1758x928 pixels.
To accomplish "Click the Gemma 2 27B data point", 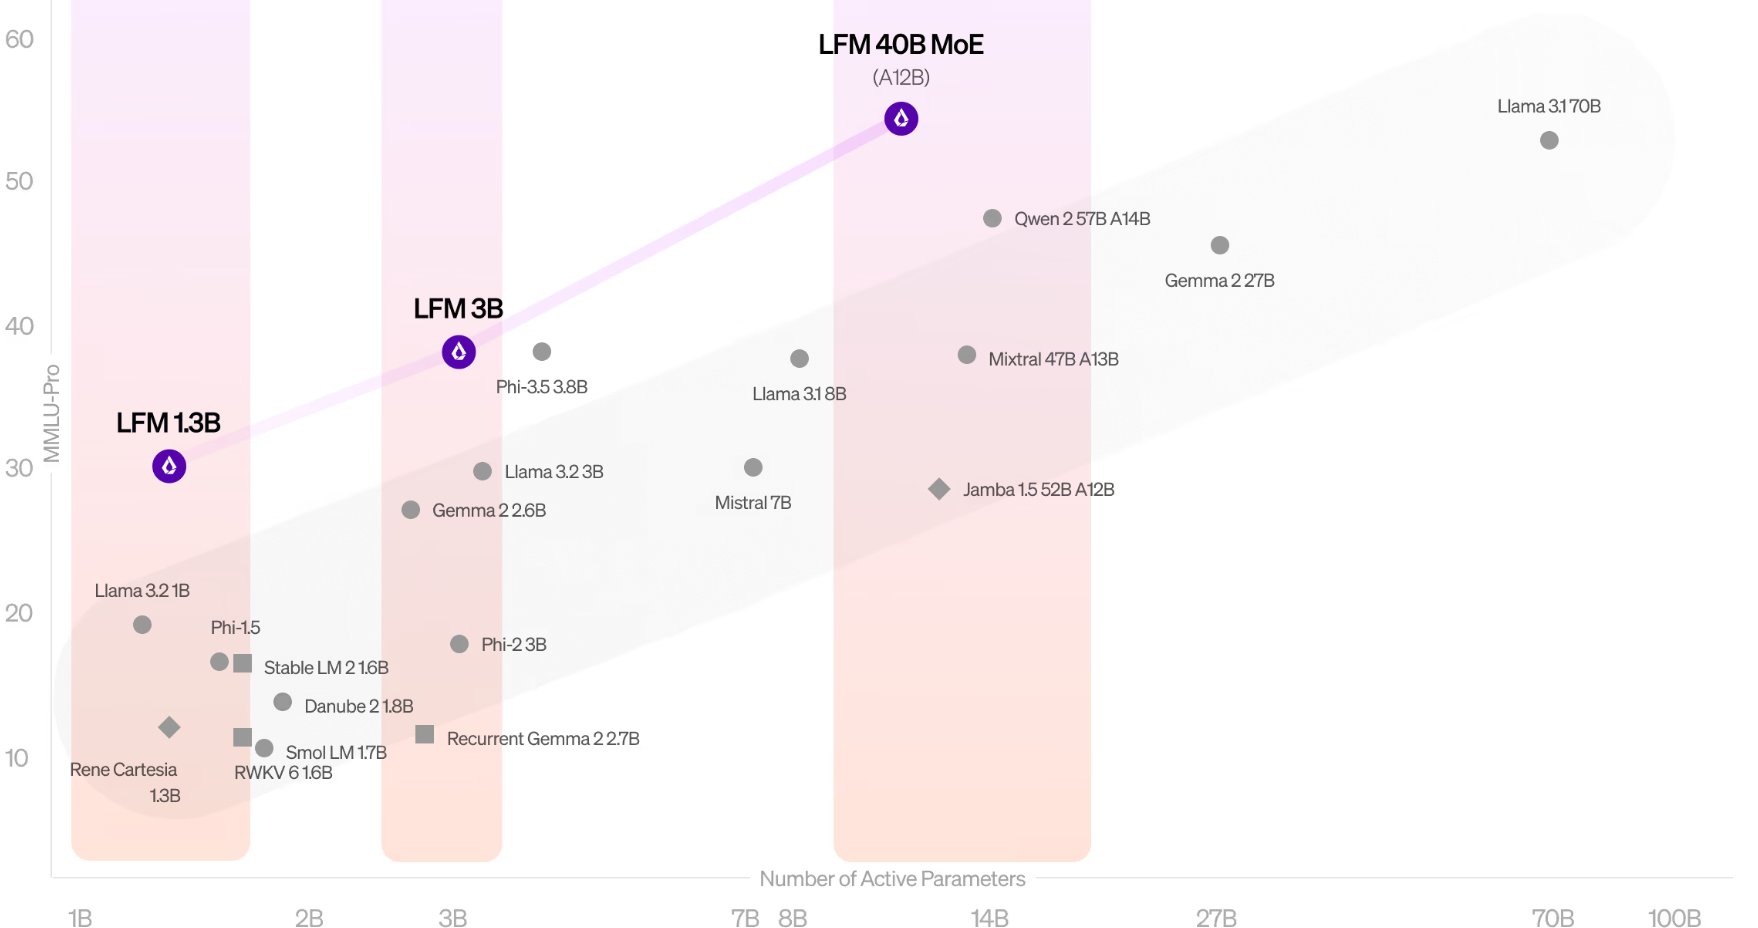I will pyautogui.click(x=1220, y=245).
